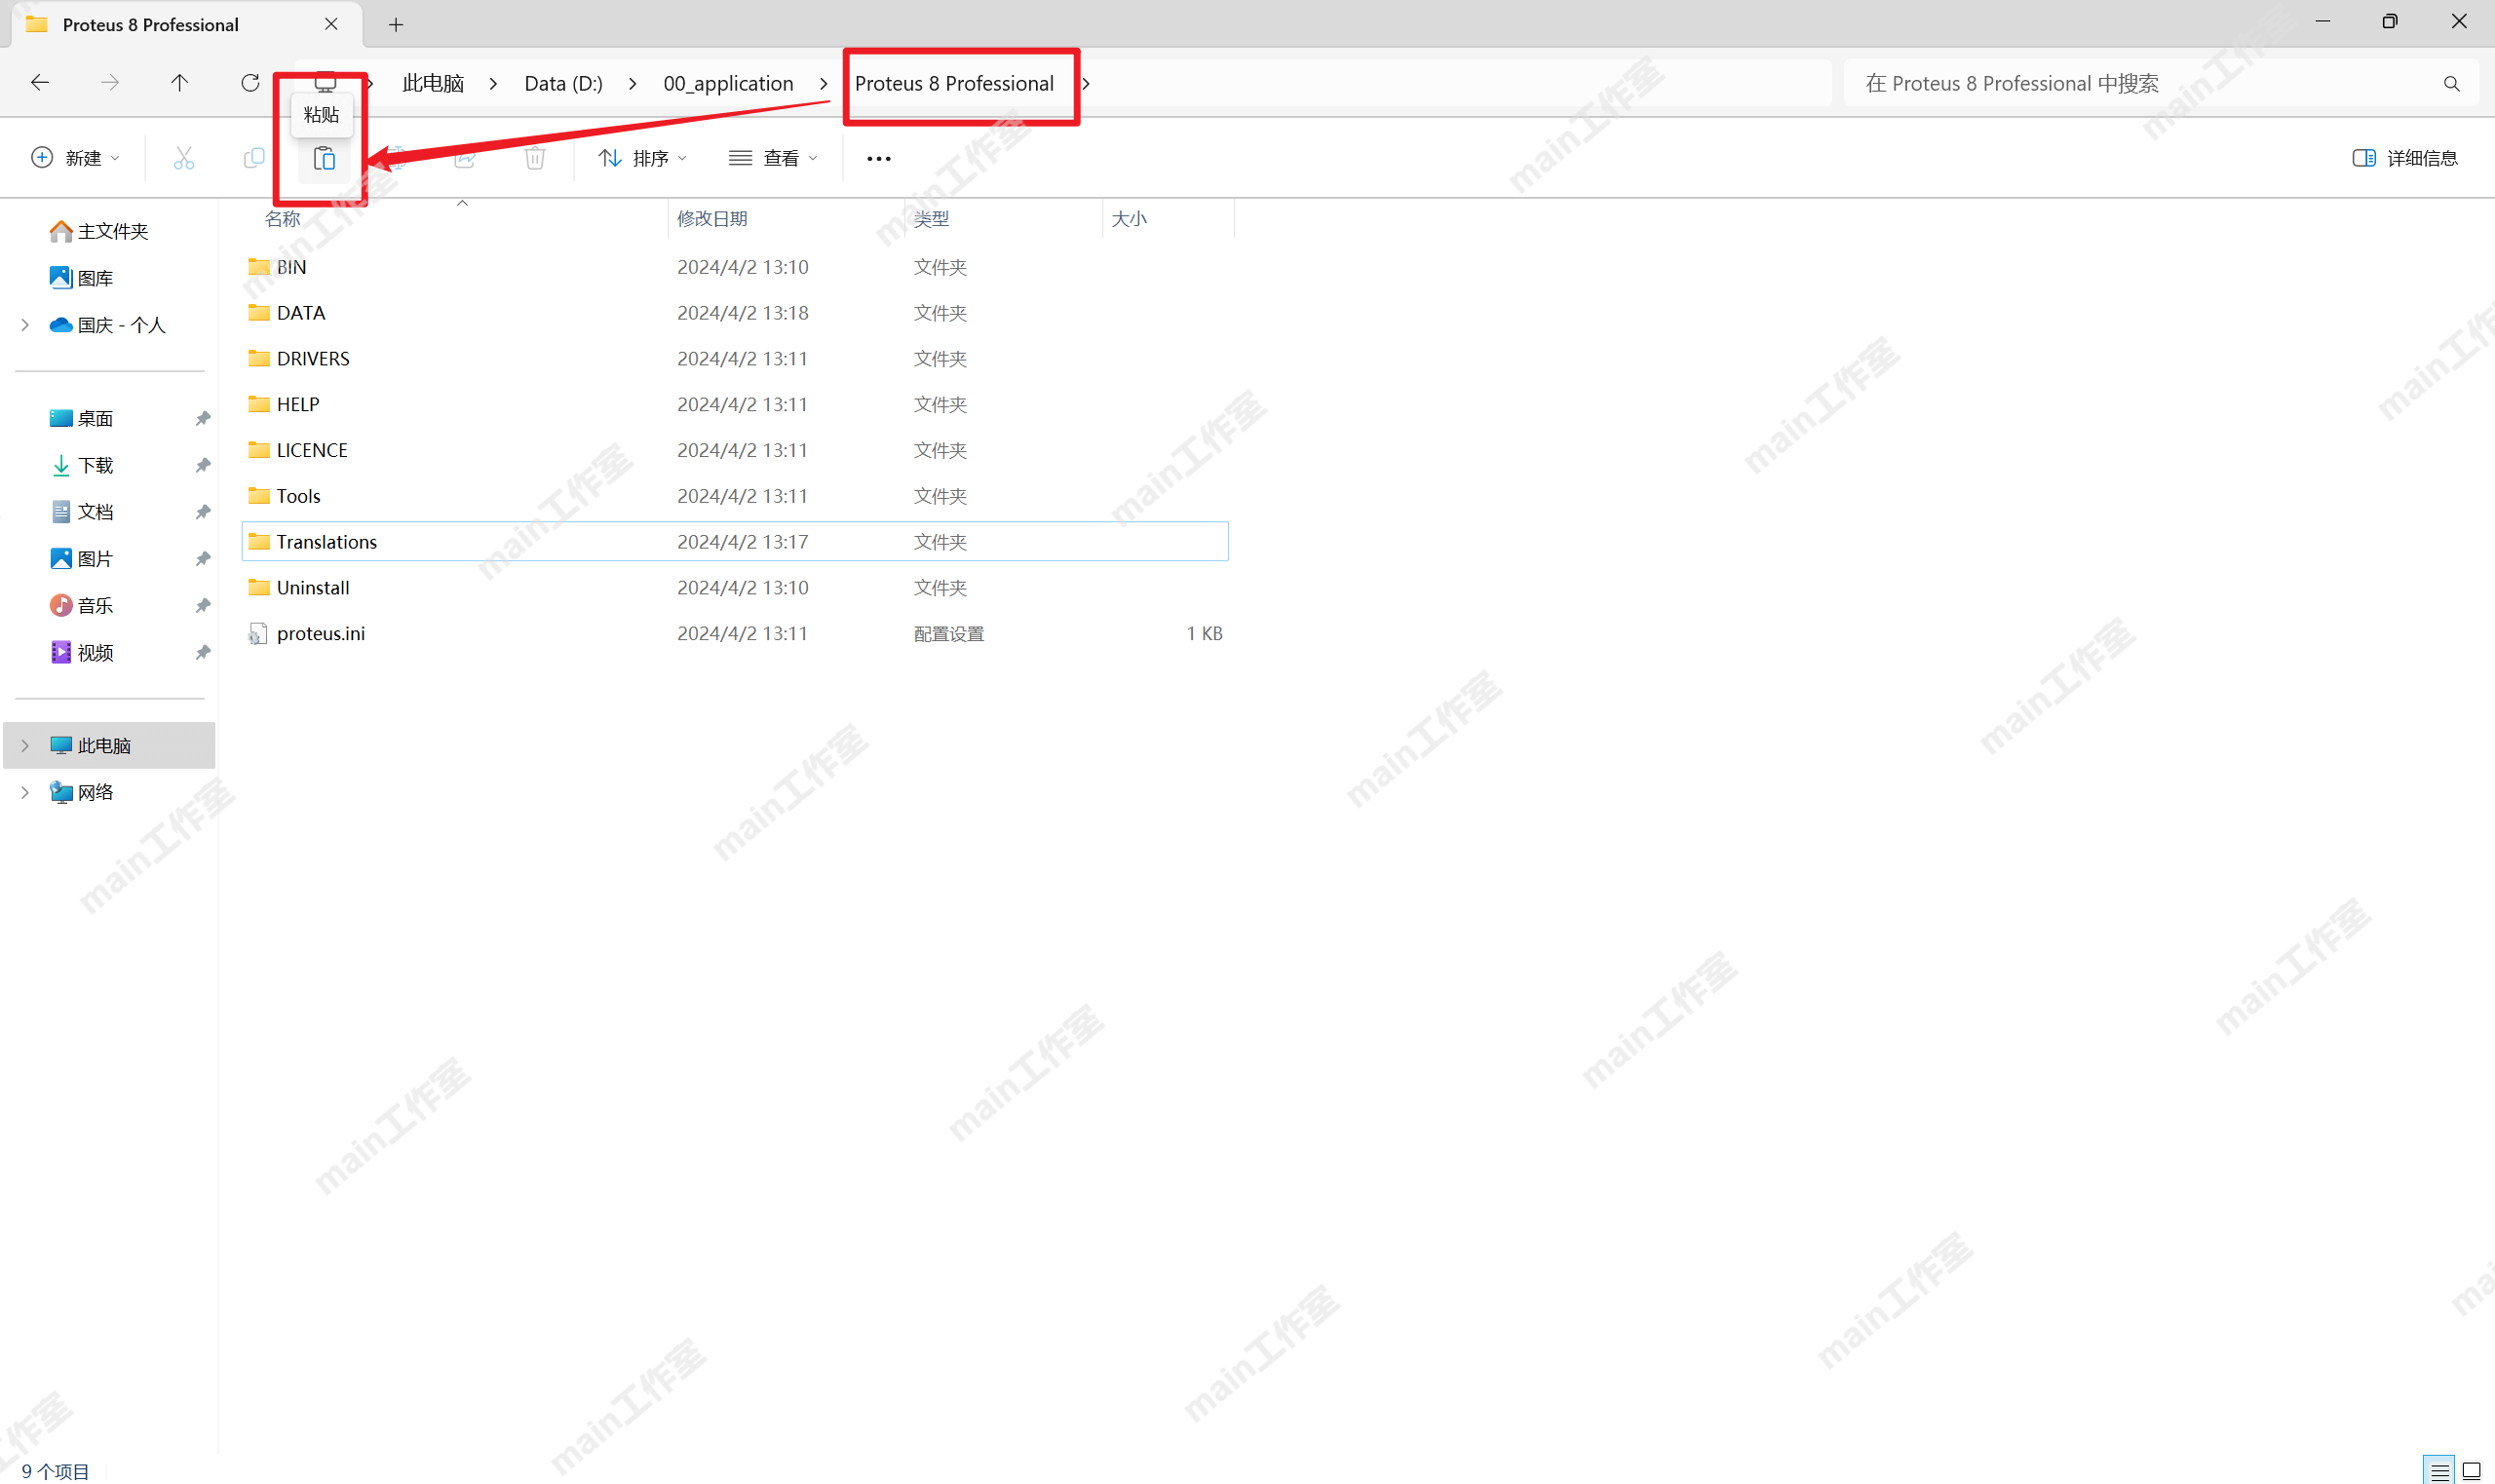Click the Refresh button next to the address bar
This screenshot has width=2495, height=1484.
250,83
